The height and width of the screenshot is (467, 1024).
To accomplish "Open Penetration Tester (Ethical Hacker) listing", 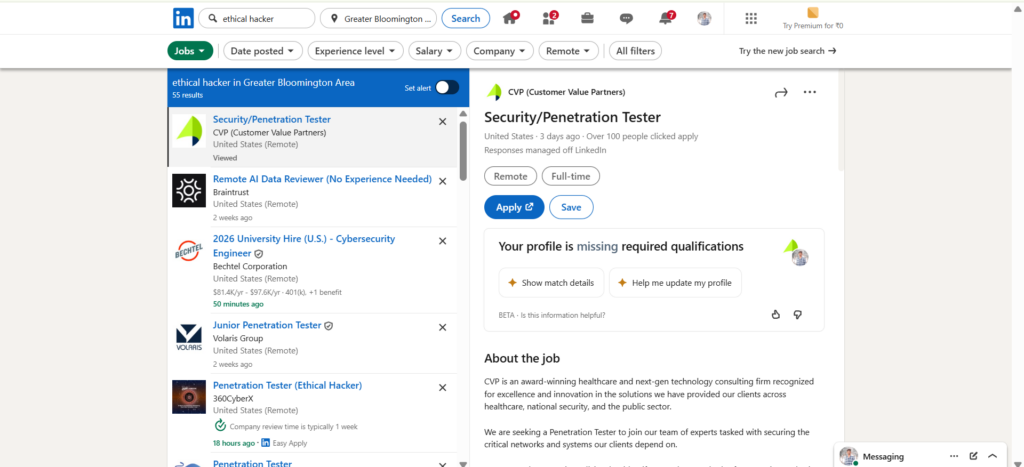I will pos(287,385).
